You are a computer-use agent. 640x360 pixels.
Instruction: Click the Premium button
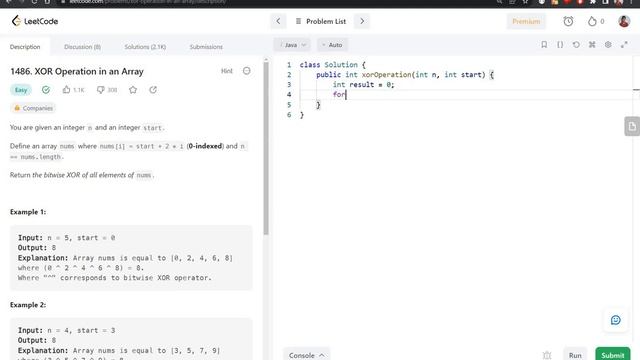point(526,21)
